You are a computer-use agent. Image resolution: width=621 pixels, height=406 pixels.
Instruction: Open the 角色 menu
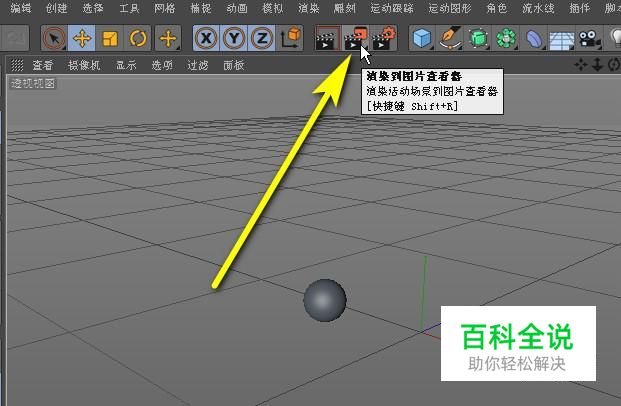tap(496, 8)
